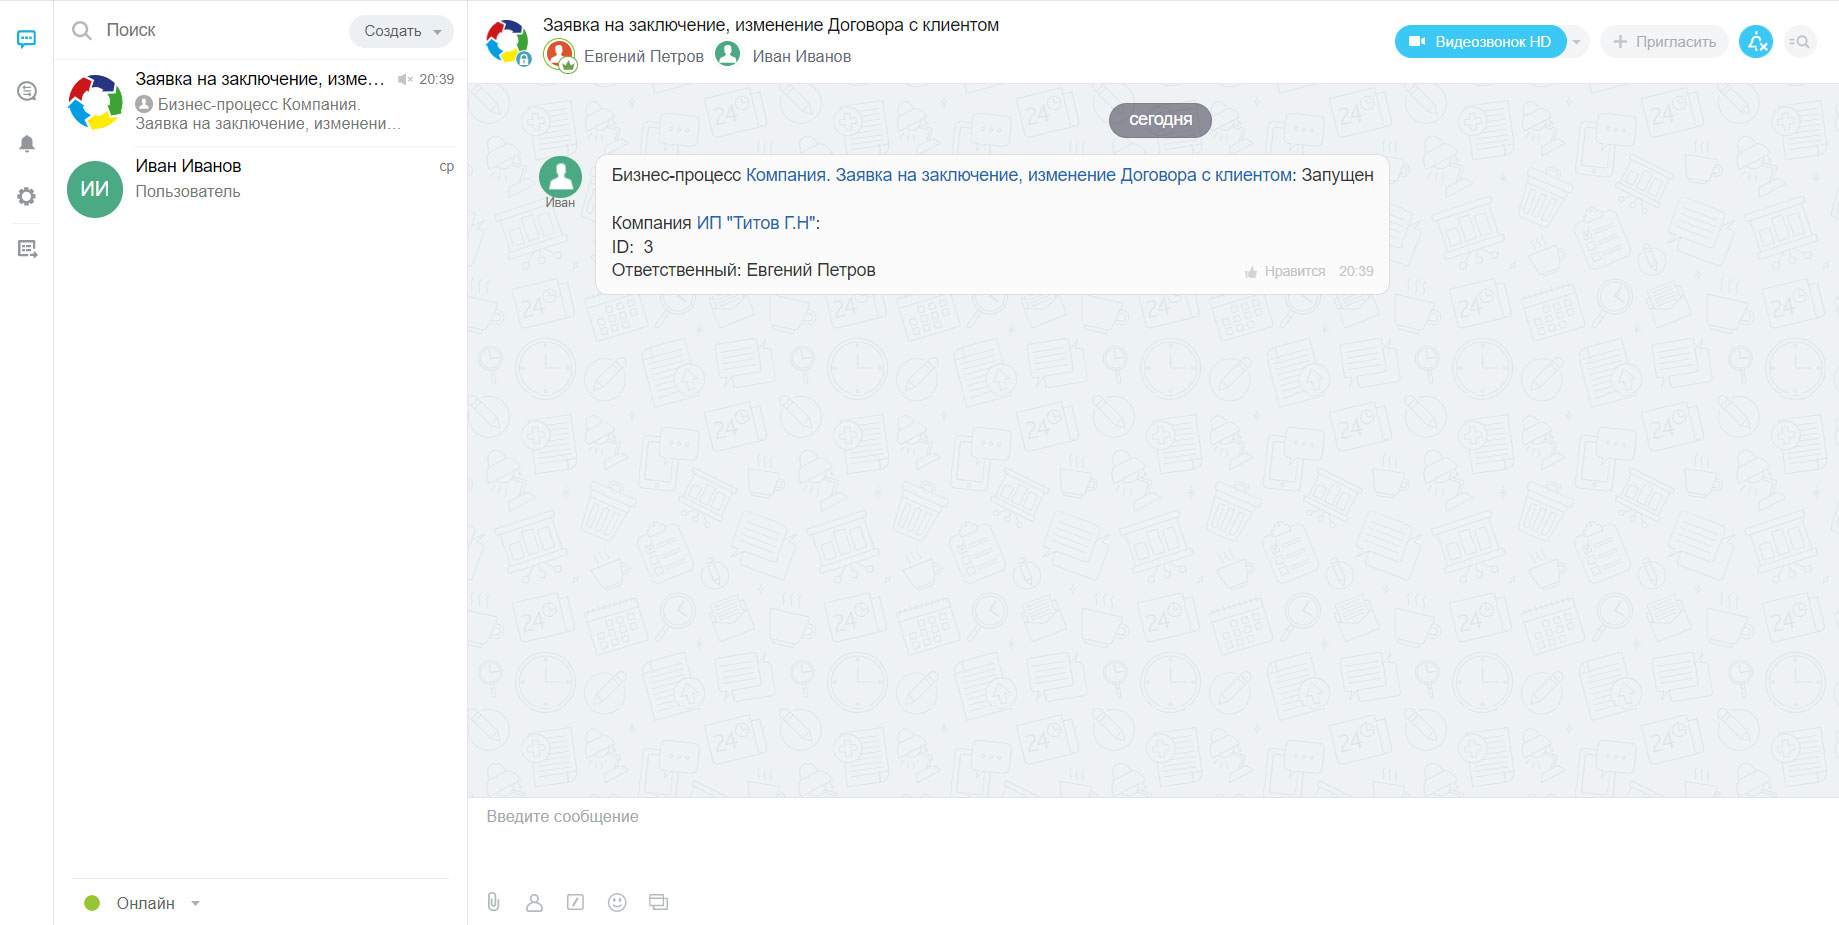Expand the video call options arrow

point(1577,42)
